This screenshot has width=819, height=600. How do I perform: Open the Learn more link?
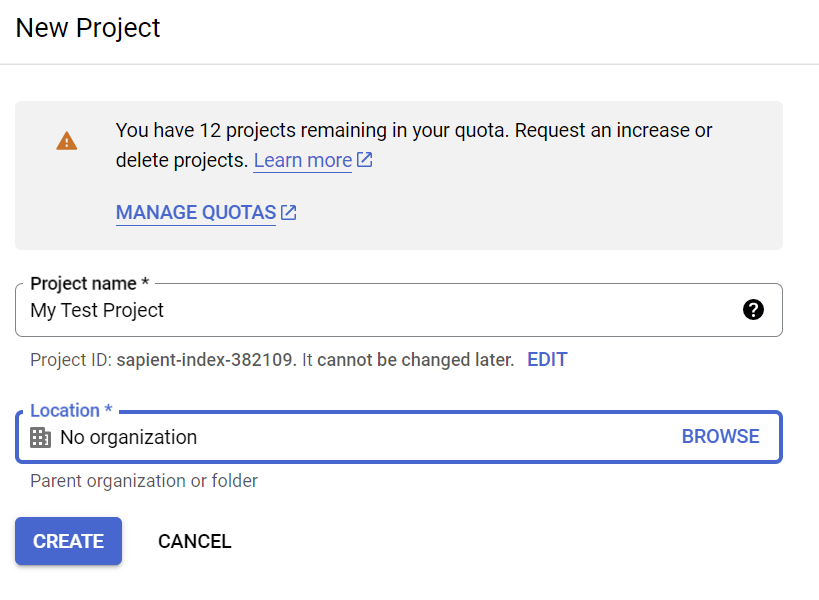tap(302, 160)
